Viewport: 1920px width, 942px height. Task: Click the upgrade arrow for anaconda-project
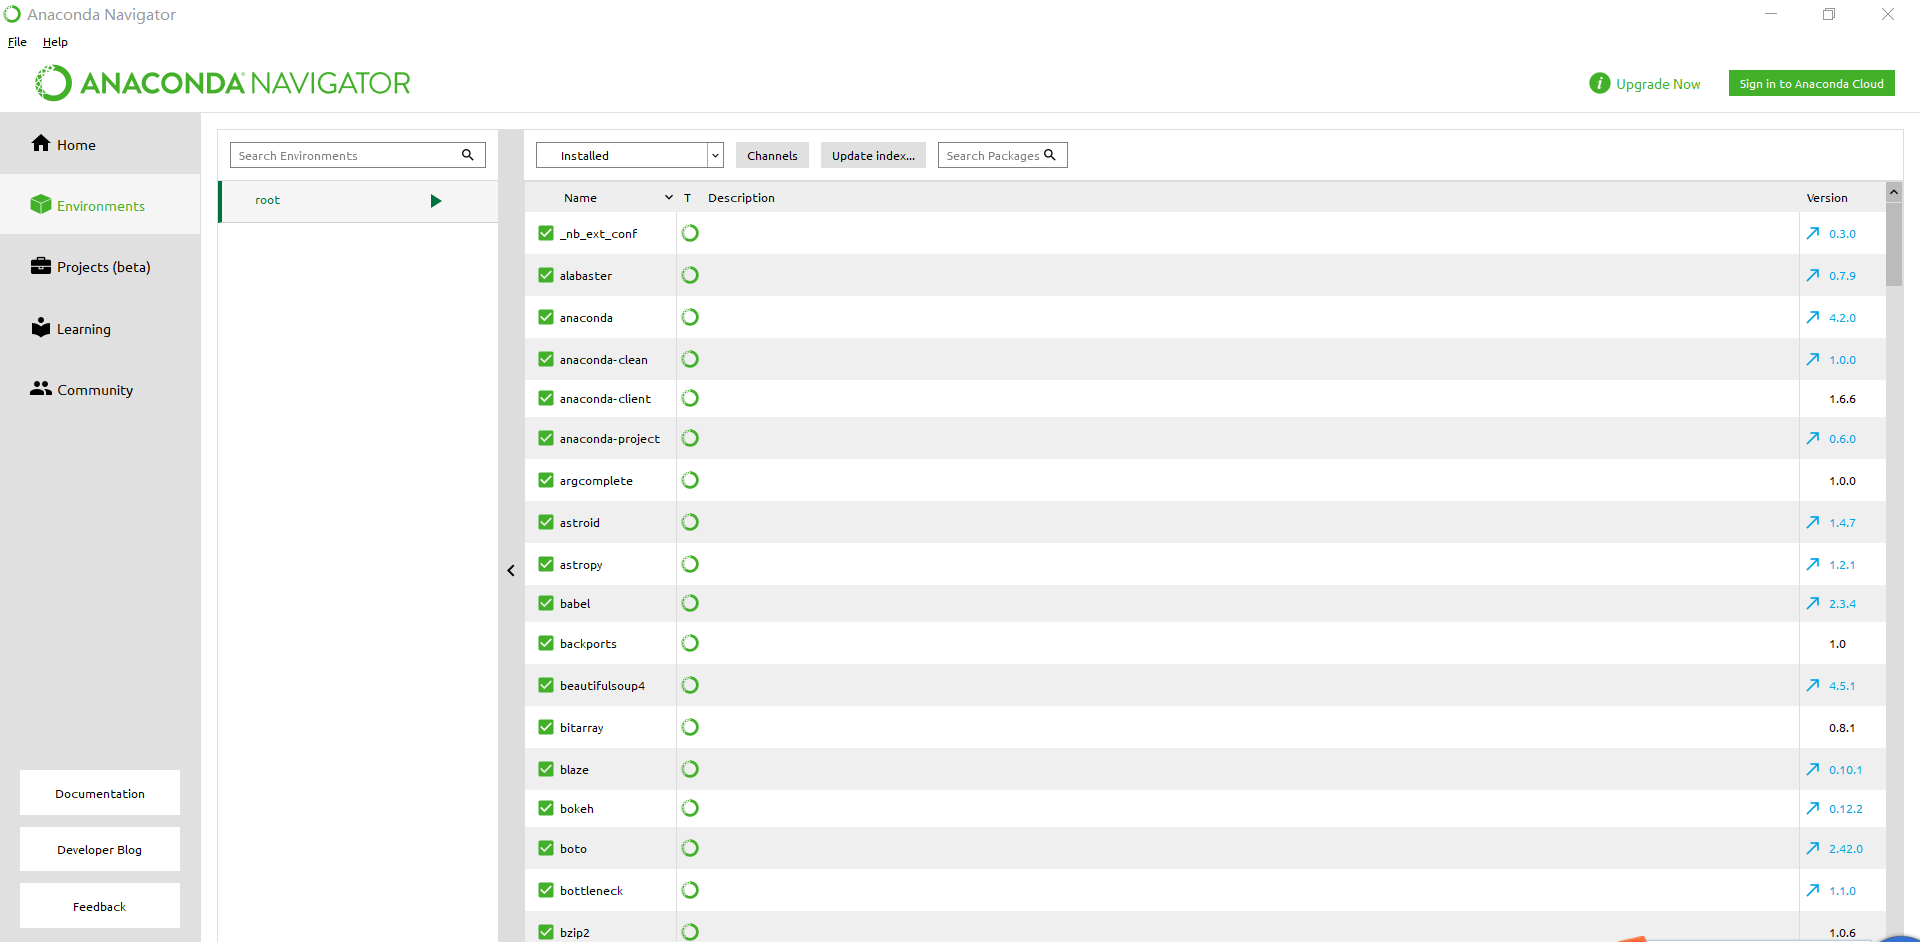click(1813, 438)
